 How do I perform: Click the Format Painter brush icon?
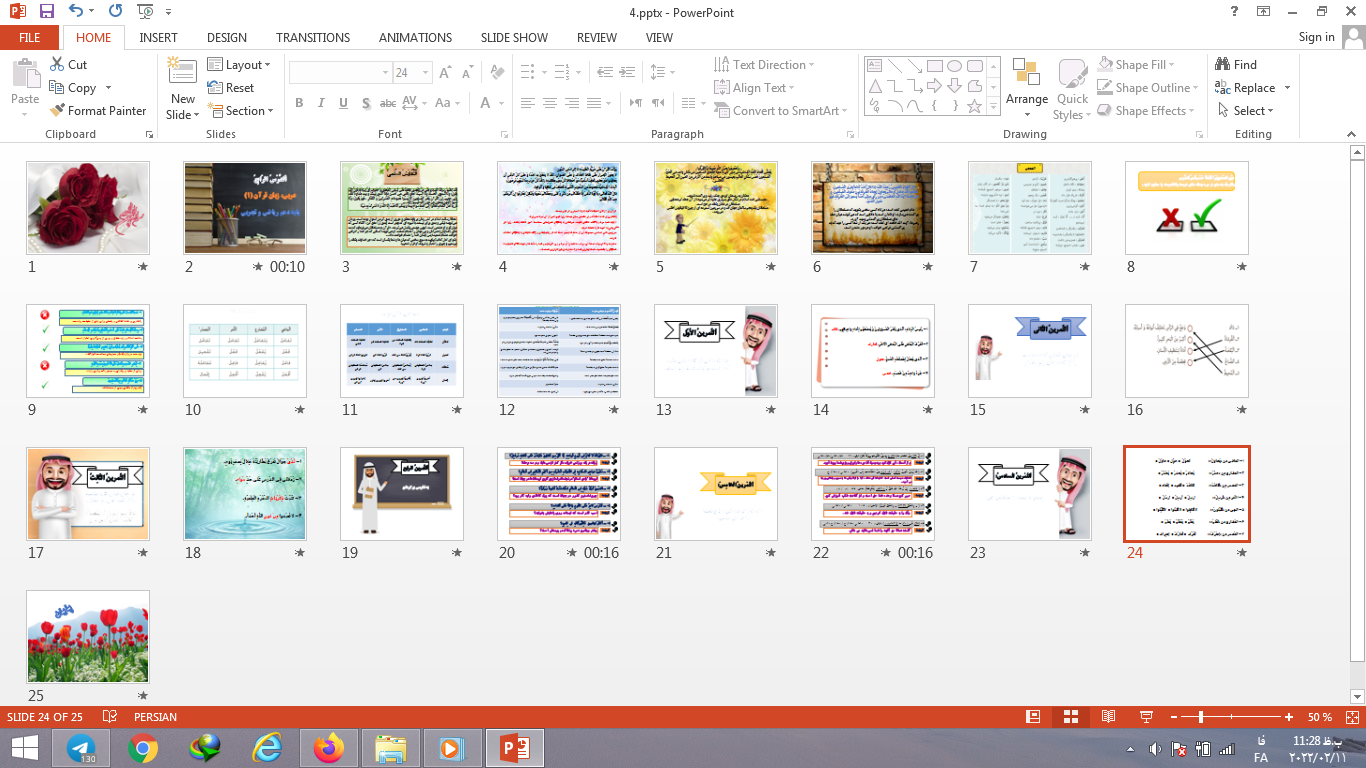pos(58,111)
